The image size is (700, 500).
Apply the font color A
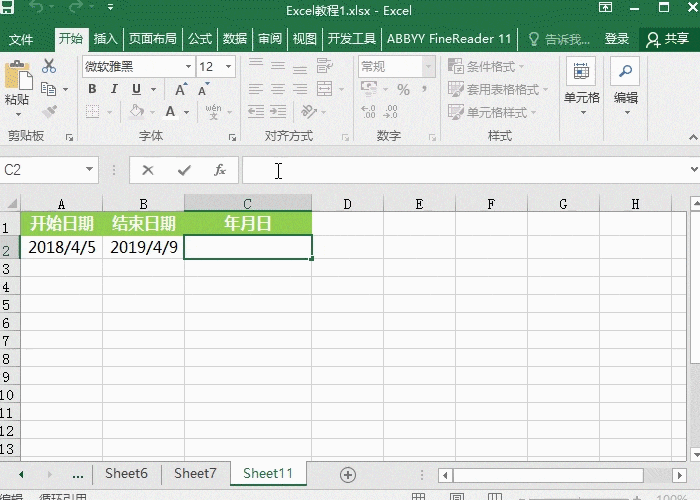tap(170, 112)
